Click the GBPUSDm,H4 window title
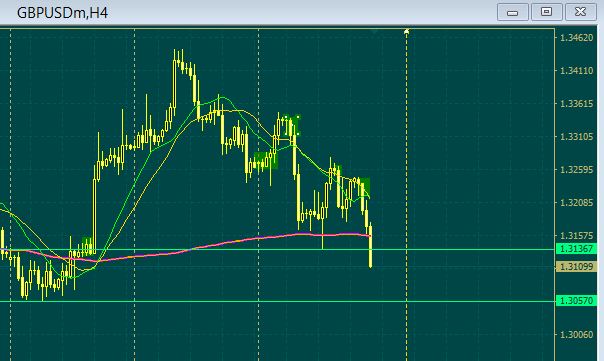This screenshot has height=361, width=604. 62,13
